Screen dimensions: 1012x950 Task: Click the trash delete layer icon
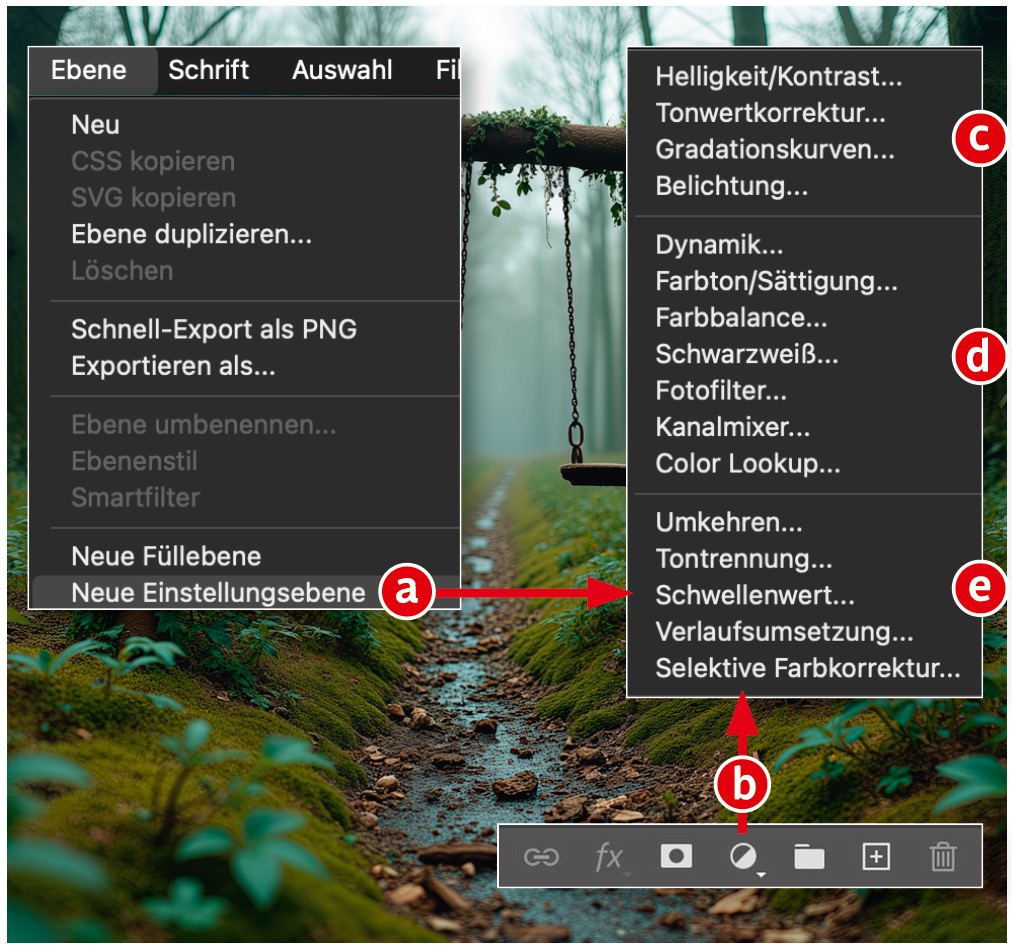pos(943,857)
